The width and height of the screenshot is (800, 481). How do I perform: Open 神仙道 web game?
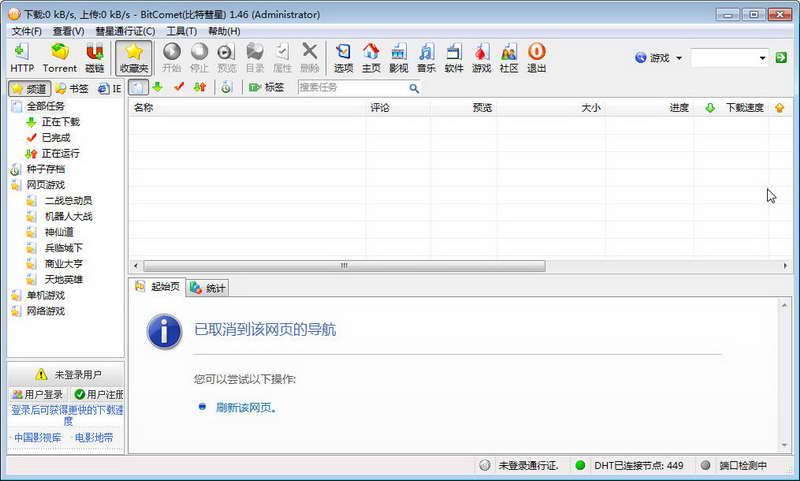[x=59, y=233]
